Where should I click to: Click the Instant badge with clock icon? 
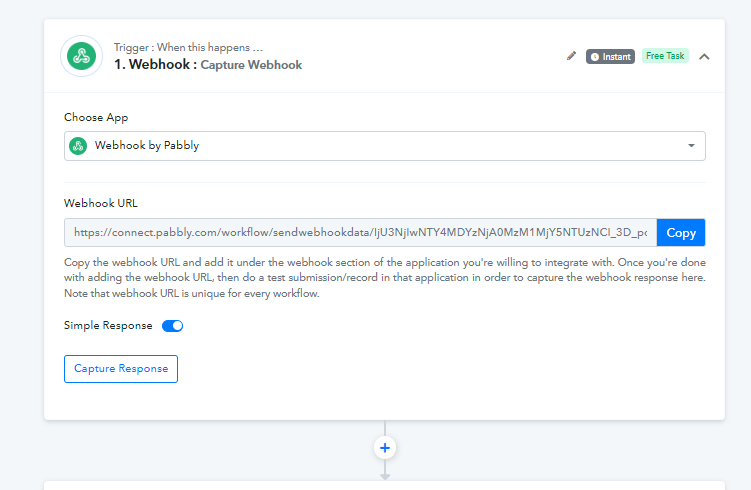pos(610,57)
